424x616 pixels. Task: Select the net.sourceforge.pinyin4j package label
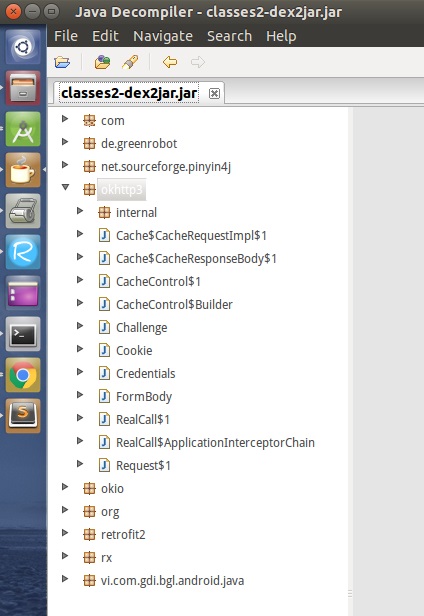coord(166,167)
